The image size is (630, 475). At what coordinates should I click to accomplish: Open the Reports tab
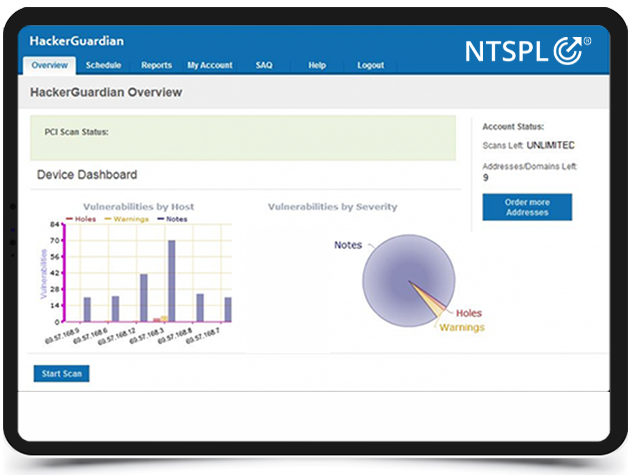(x=156, y=65)
